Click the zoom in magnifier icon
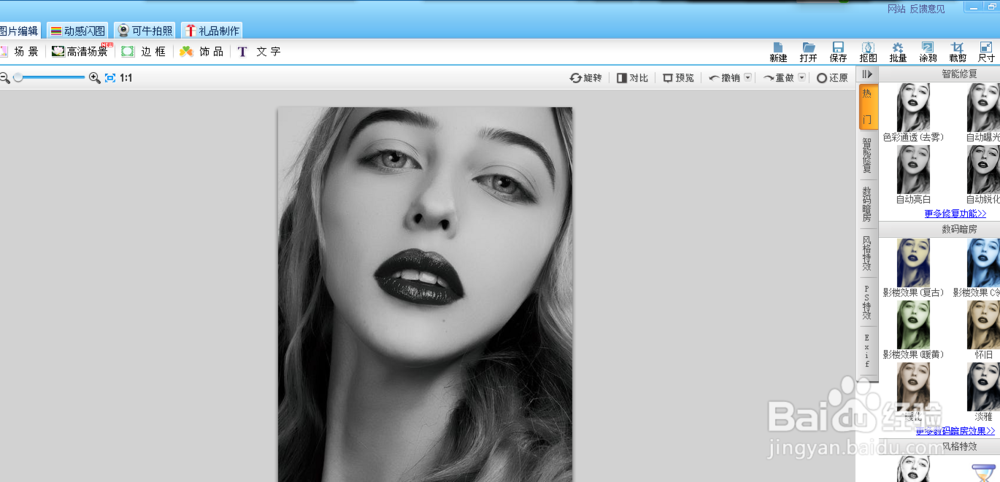Screen dimensions: 1000x482 coord(94,78)
